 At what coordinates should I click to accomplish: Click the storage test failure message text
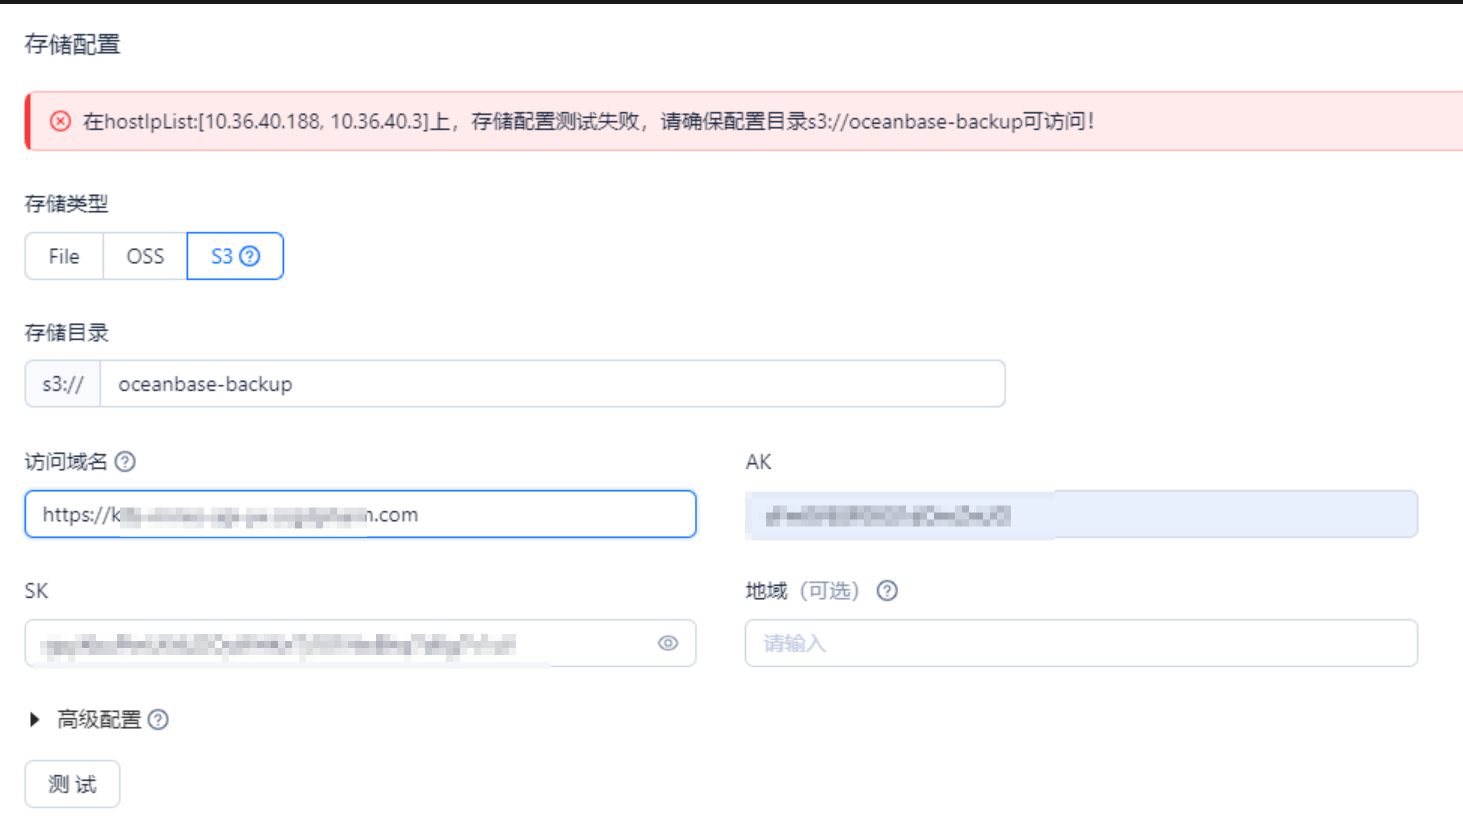(588, 121)
